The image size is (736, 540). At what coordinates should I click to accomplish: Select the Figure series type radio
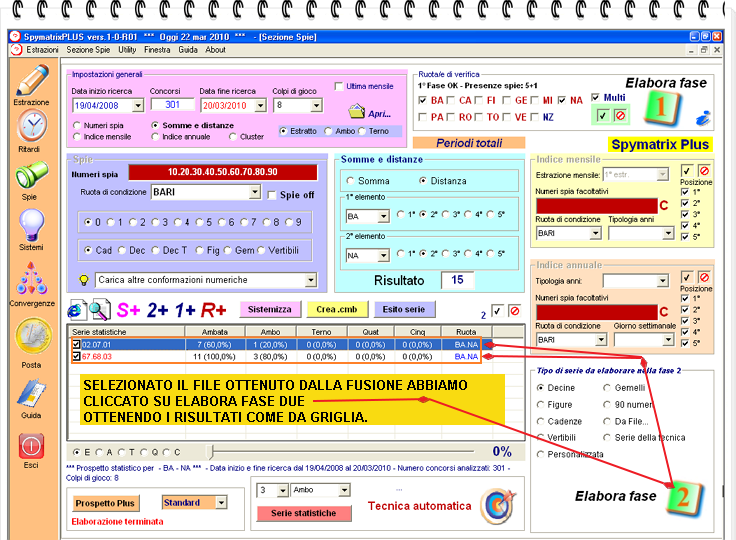tap(540, 405)
